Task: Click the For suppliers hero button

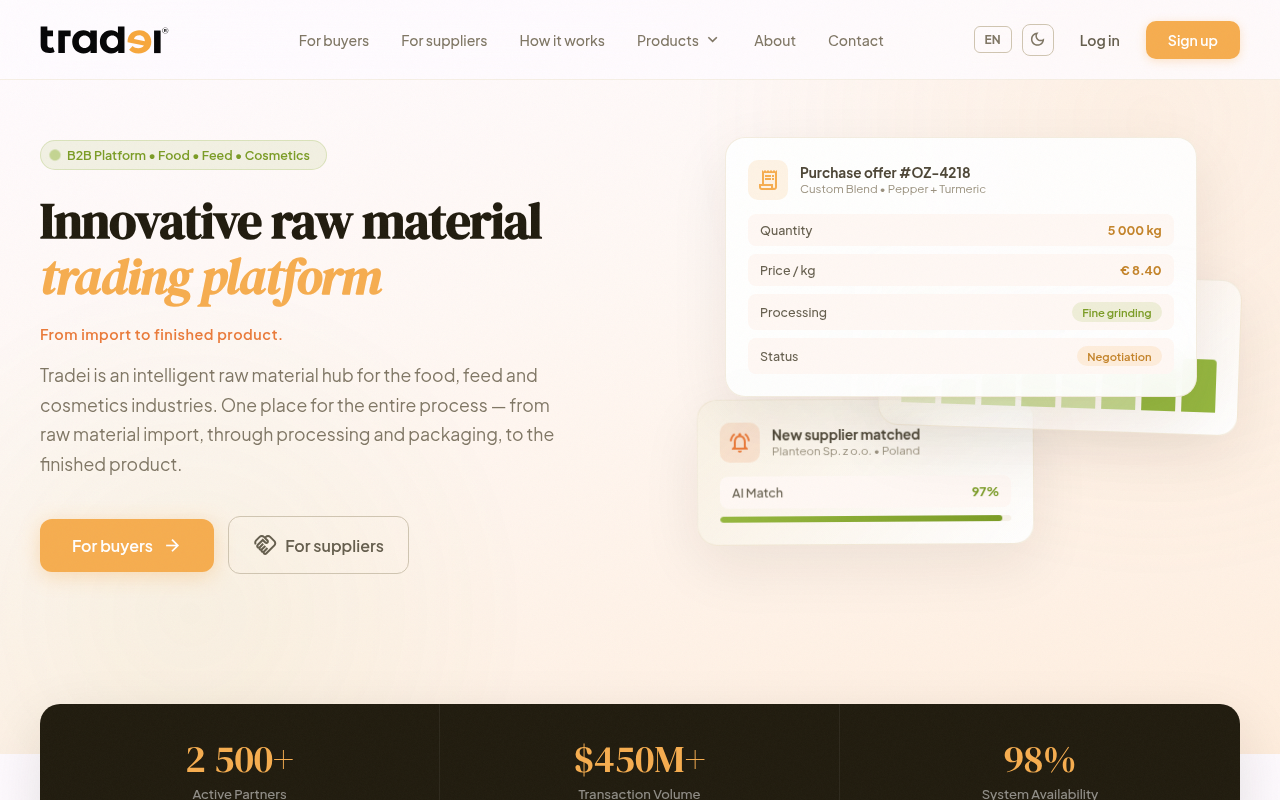Action: pos(318,545)
